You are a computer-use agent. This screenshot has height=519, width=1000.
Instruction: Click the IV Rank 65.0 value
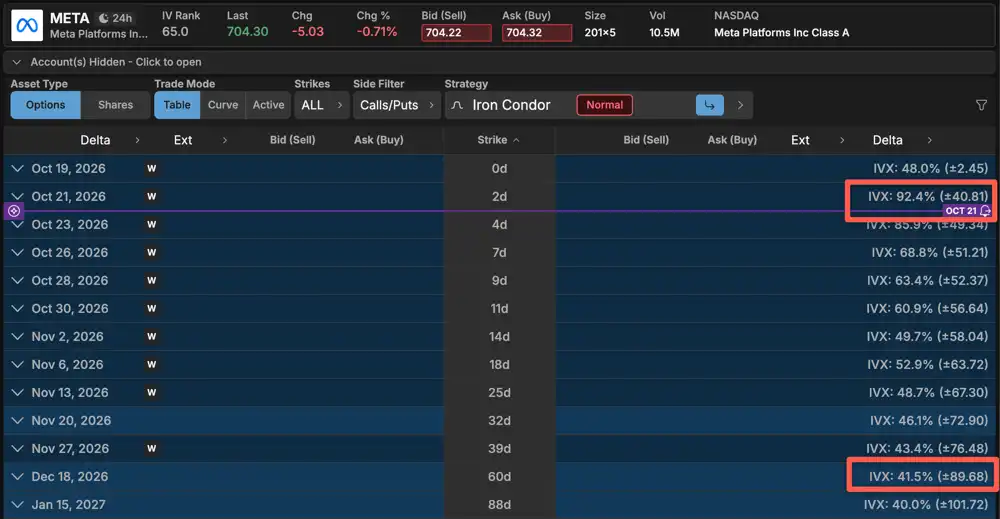point(175,32)
